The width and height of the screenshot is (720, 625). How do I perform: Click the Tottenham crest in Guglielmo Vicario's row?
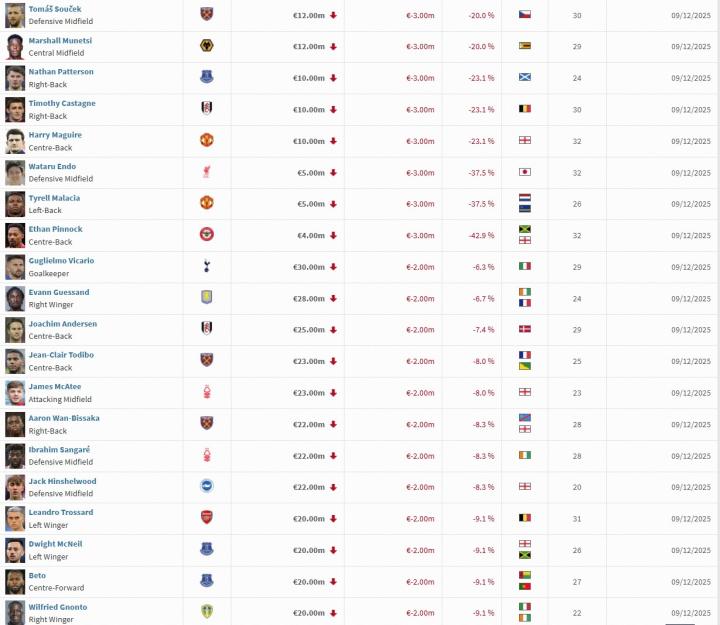tap(207, 267)
